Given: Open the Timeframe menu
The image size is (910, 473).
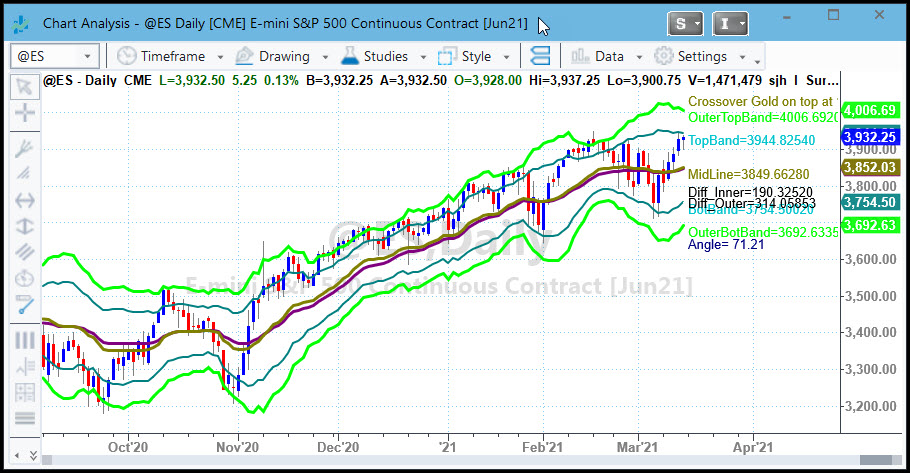Looking at the screenshot, I should 172,56.
